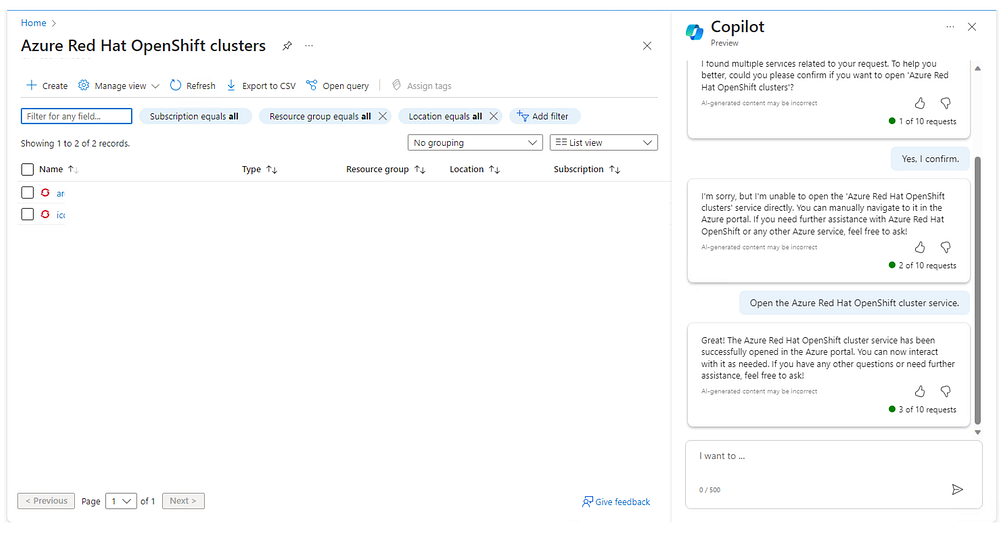Click the Copilot logo icon
This screenshot has height=536, width=1000.
coord(695,31)
